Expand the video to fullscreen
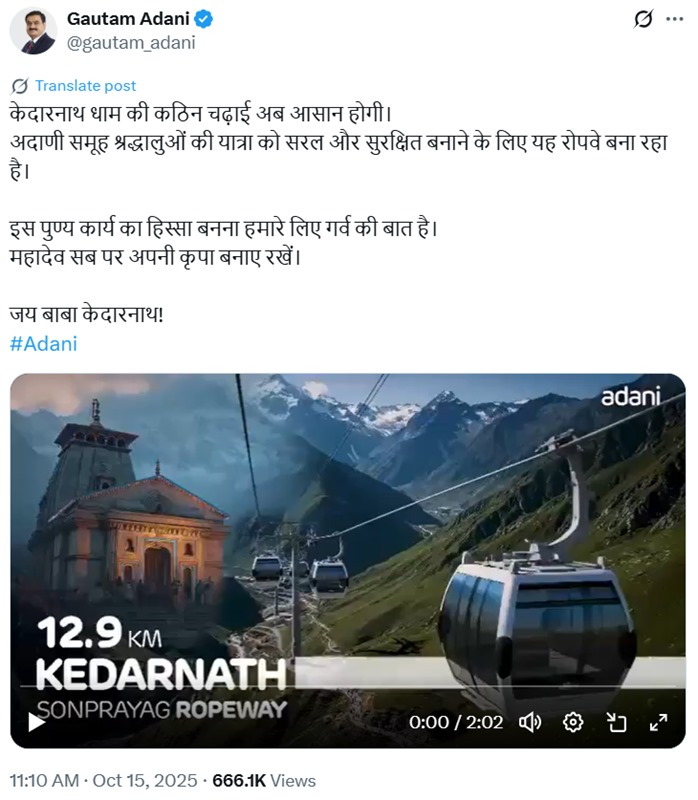The height and width of the screenshot is (800, 698). [658, 722]
